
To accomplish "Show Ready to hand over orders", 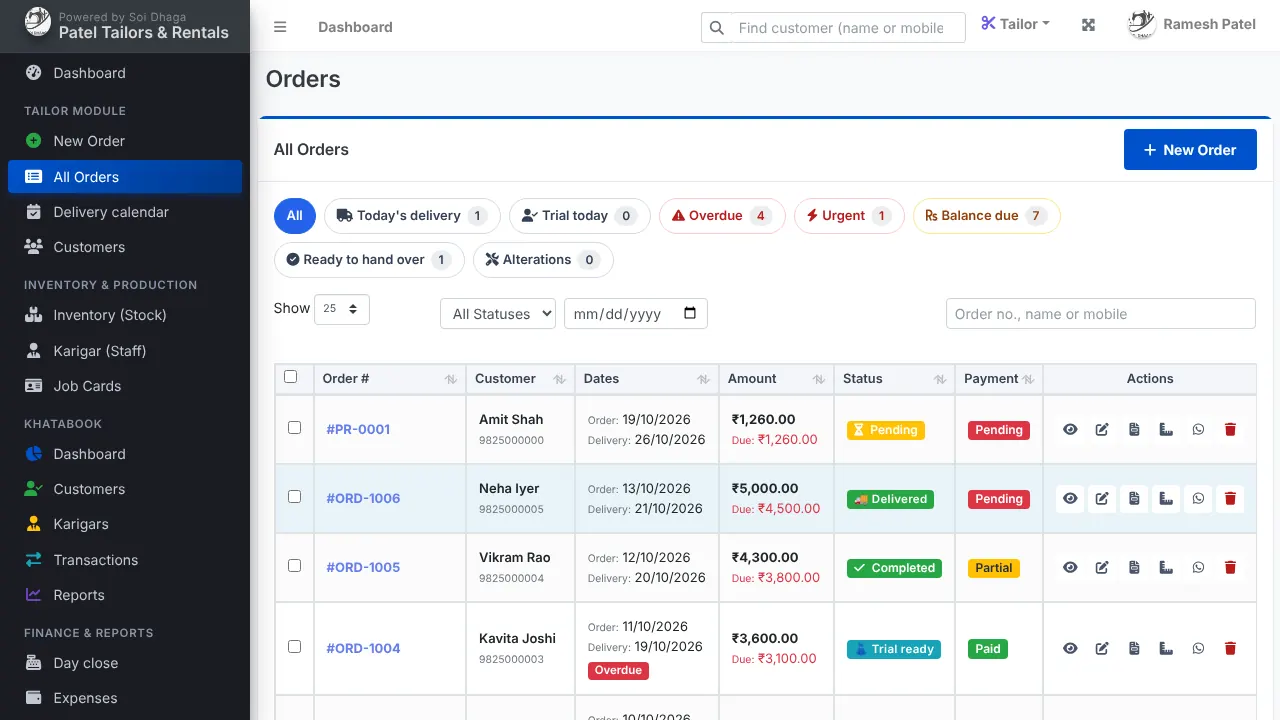I will click(x=369, y=260).
